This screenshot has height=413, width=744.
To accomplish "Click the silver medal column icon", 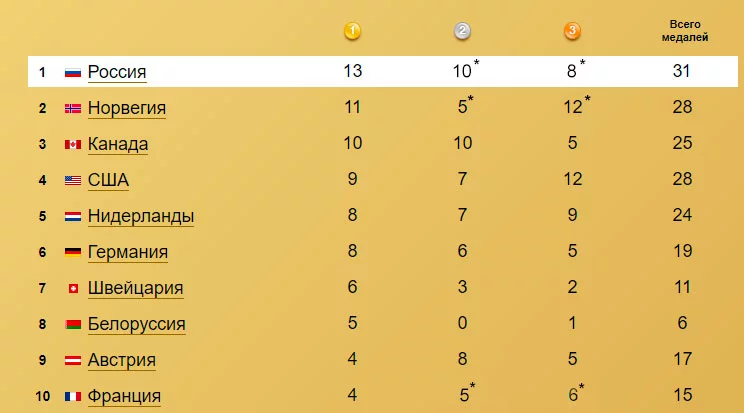I will coord(462,31).
